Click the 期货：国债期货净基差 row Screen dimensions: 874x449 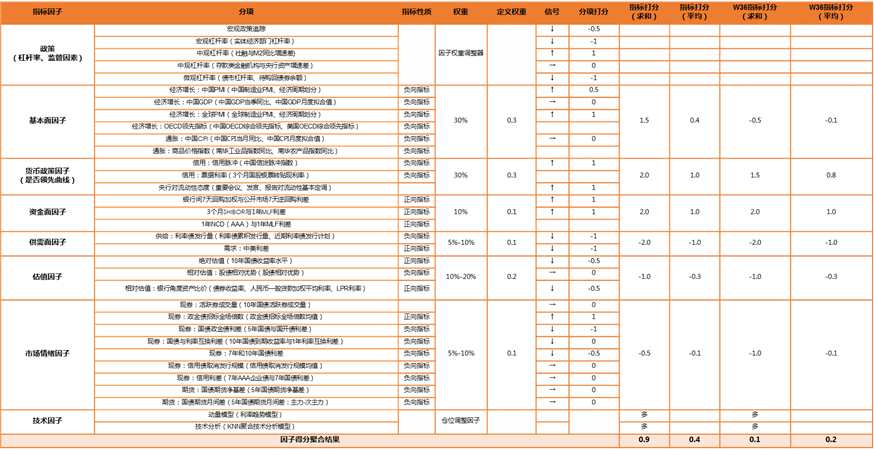pyautogui.click(x=246, y=391)
